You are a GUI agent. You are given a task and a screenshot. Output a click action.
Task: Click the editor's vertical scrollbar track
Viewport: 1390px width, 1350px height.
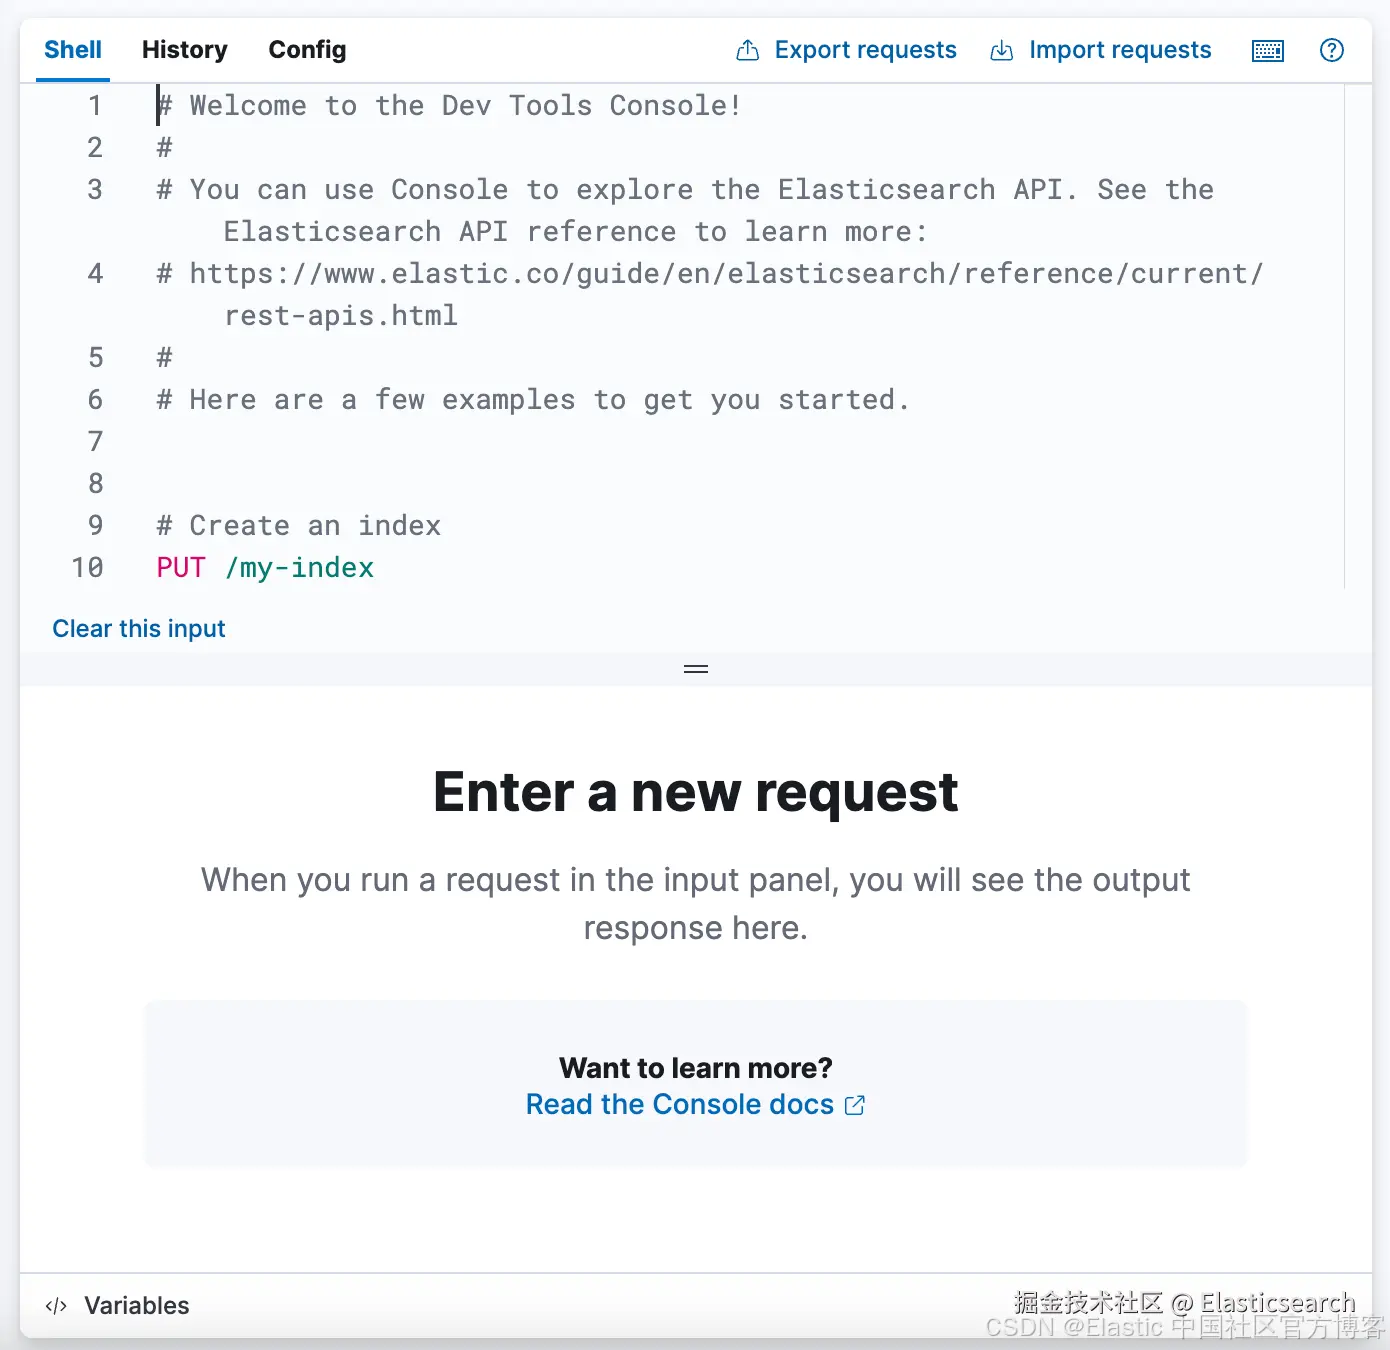point(1345,336)
